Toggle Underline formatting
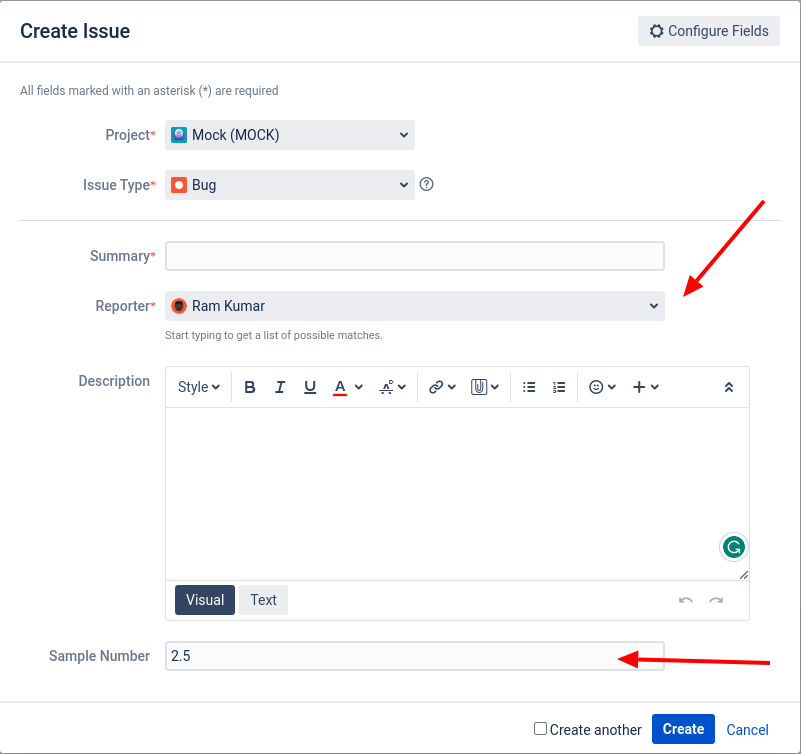801x754 pixels. coord(310,387)
